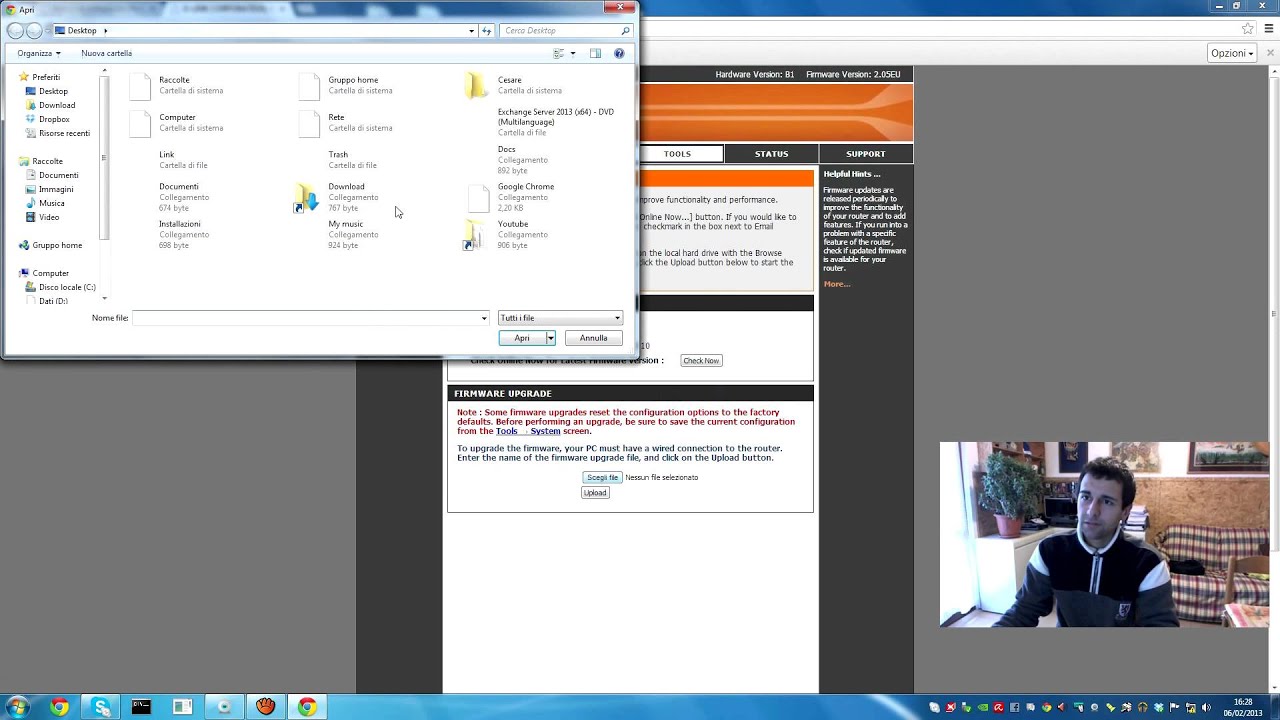Click the Annulla button

click(x=593, y=338)
